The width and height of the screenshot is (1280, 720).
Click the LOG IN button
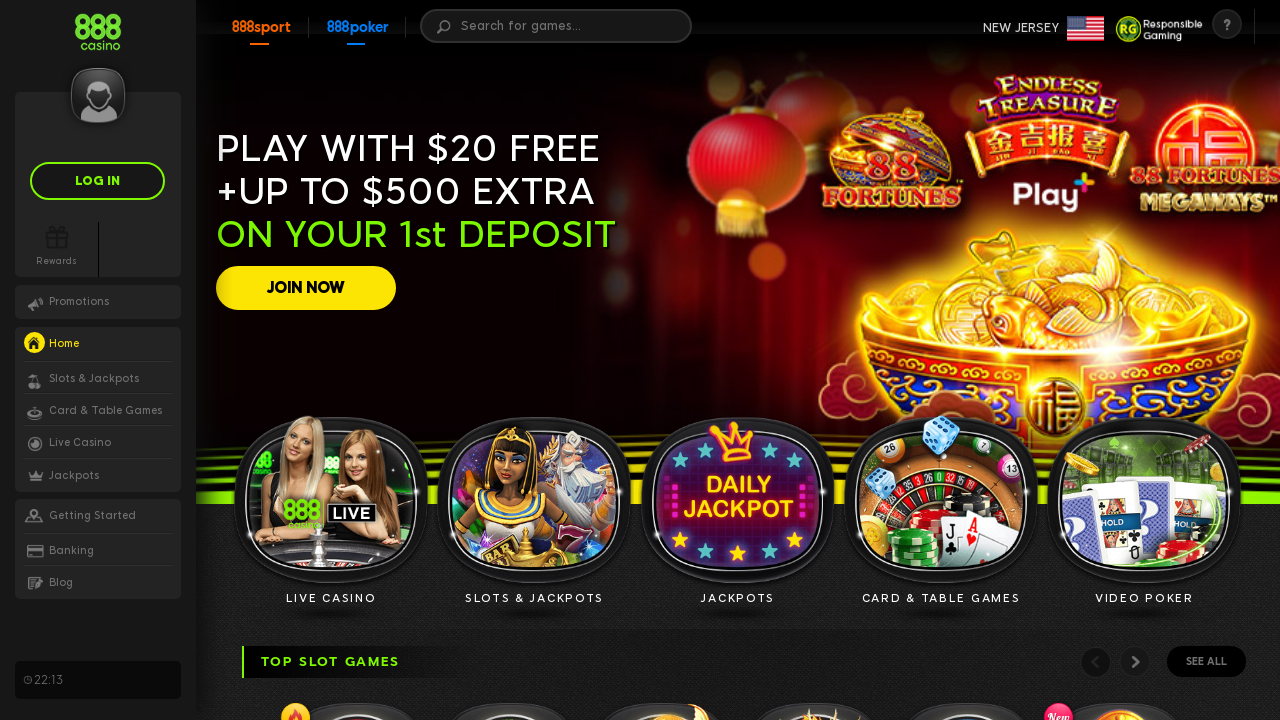98,181
